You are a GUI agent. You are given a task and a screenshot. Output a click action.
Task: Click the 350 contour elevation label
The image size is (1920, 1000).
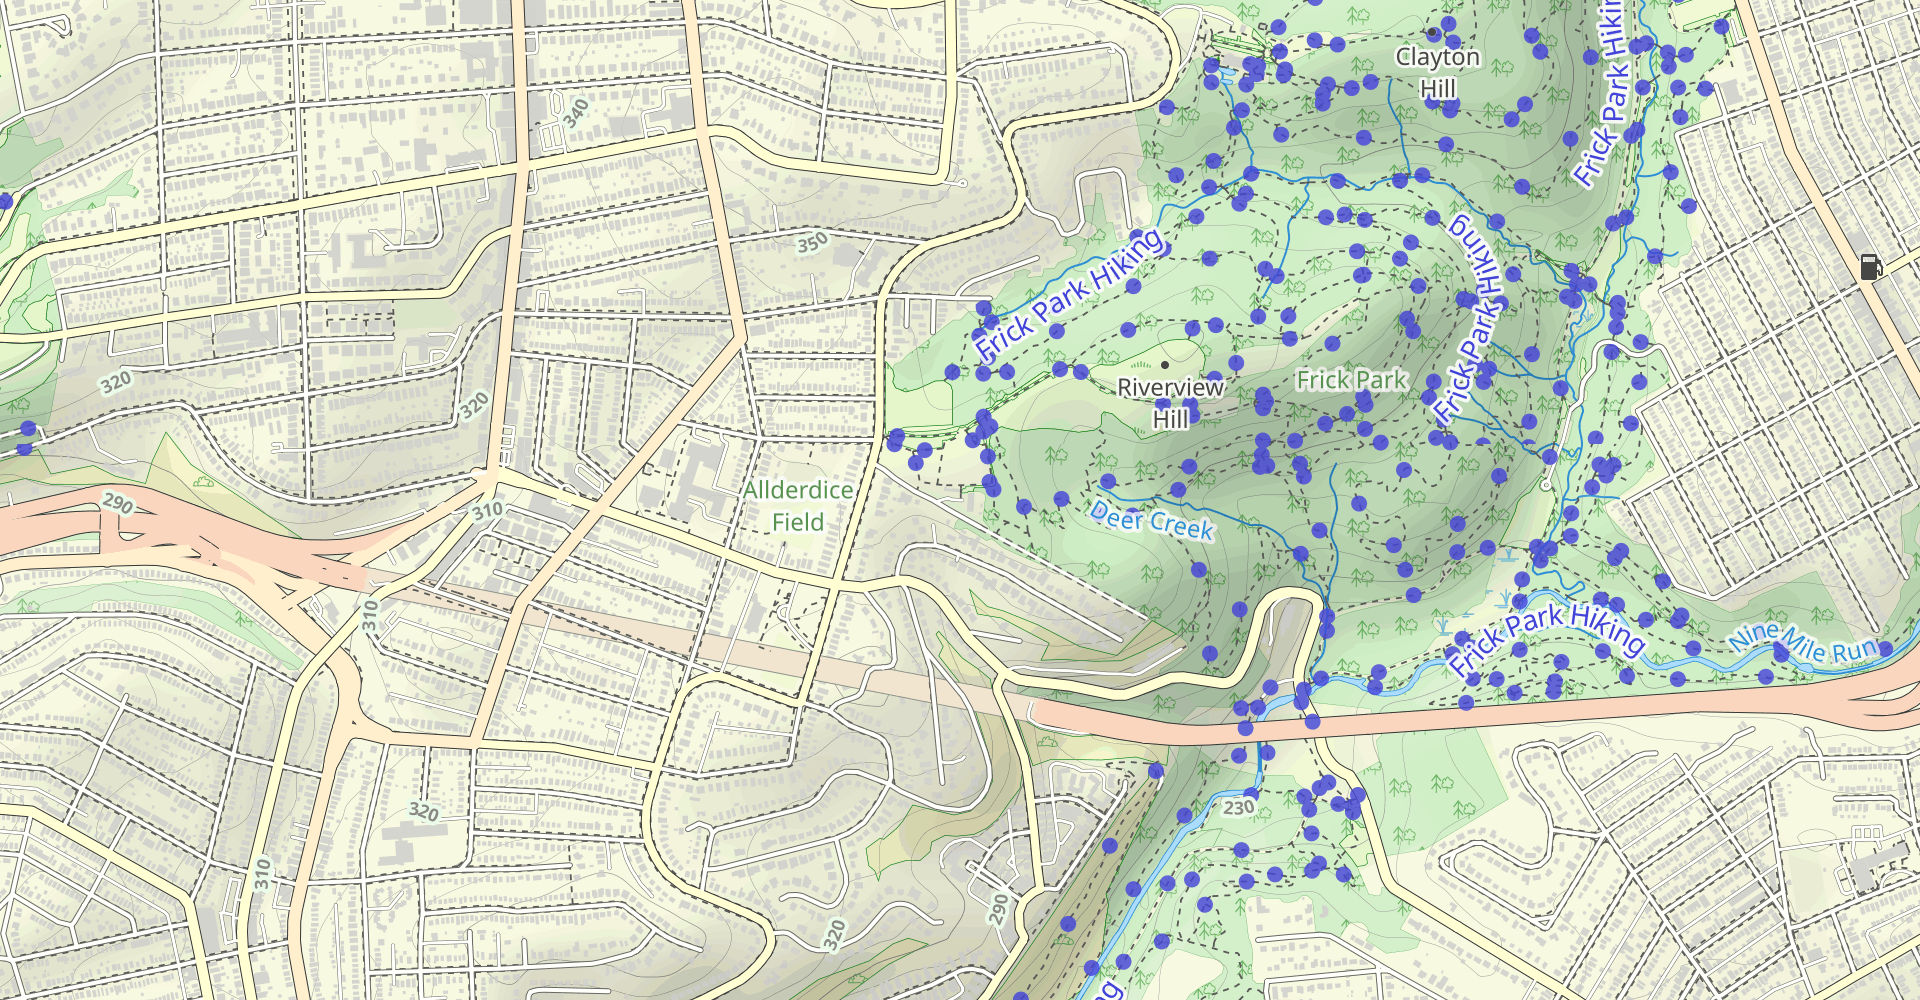point(812,242)
